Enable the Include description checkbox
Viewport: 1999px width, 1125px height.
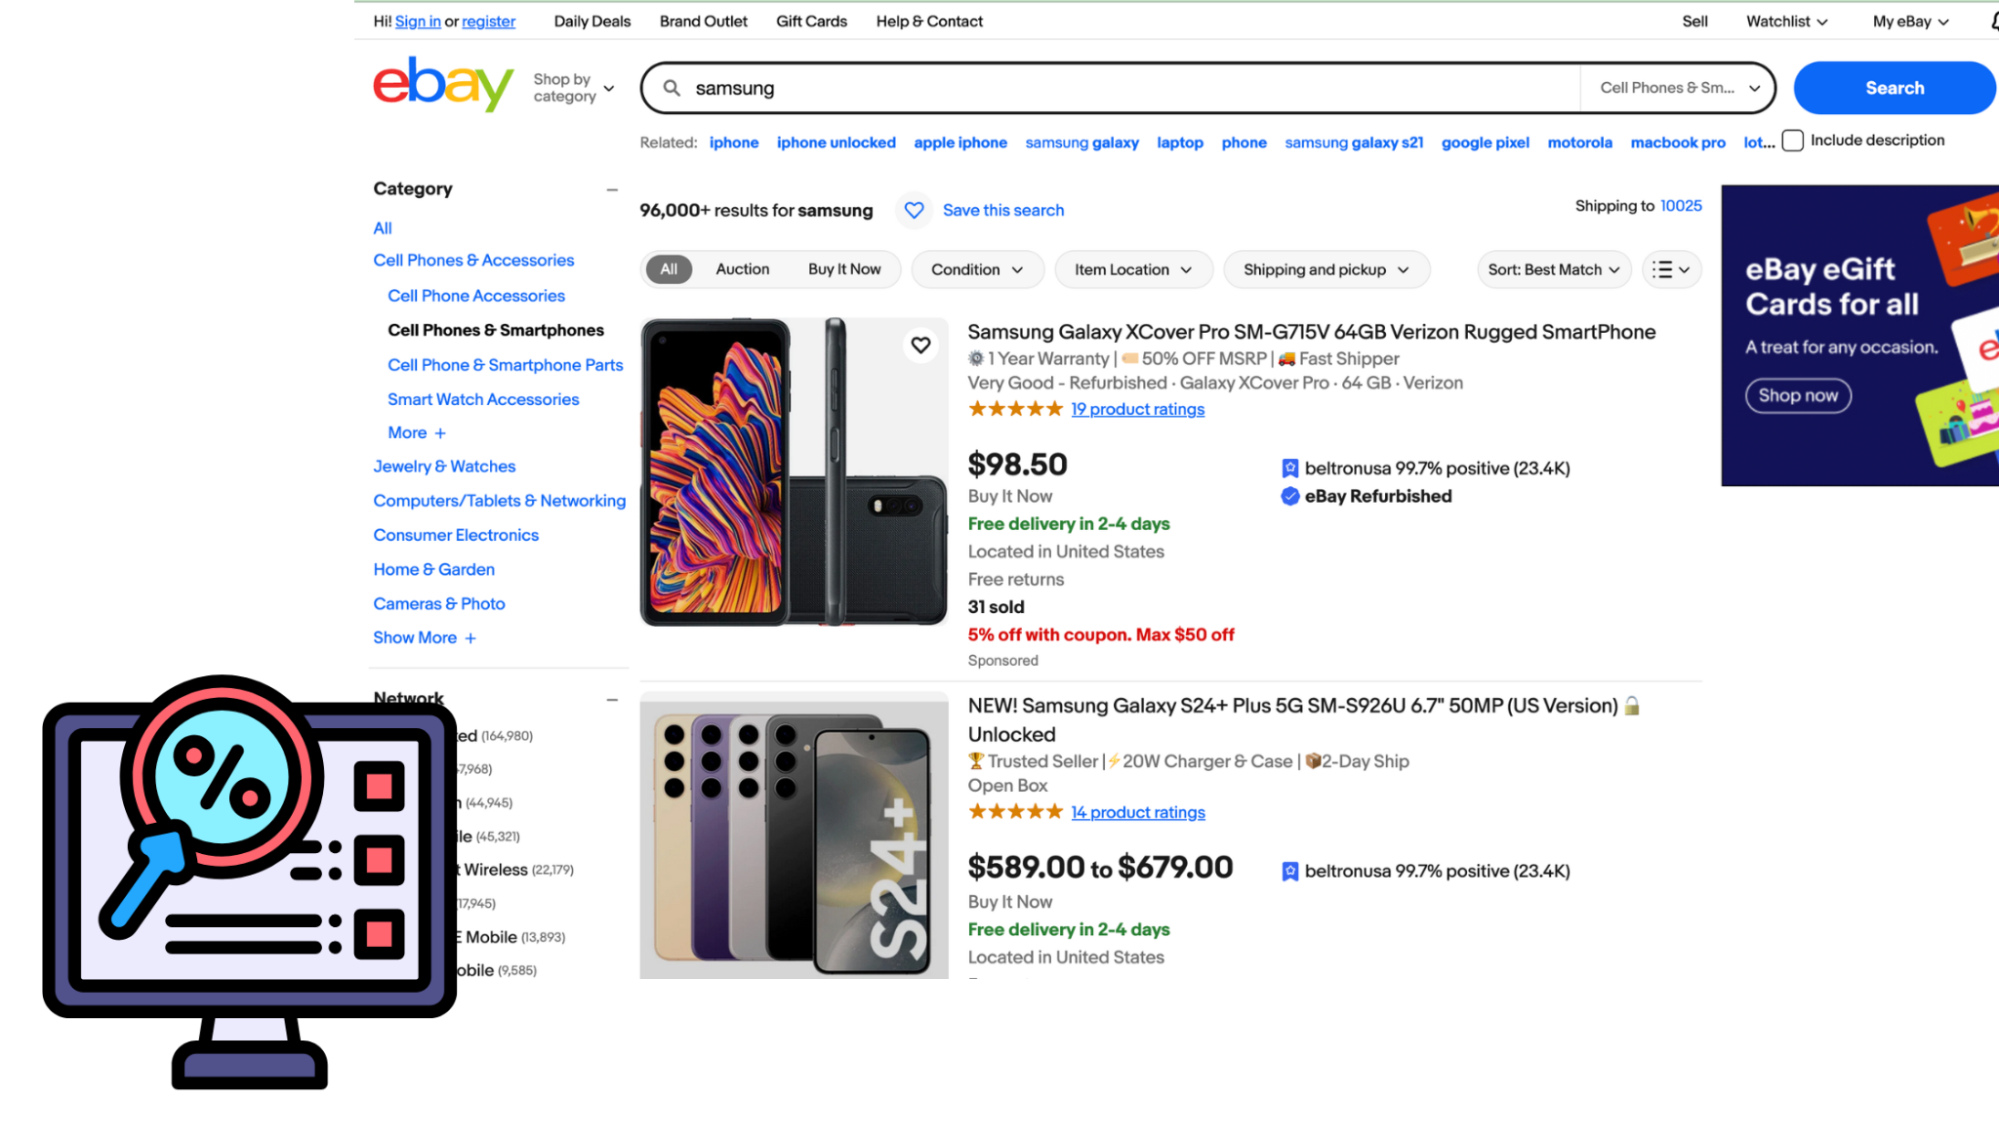pyautogui.click(x=1793, y=141)
